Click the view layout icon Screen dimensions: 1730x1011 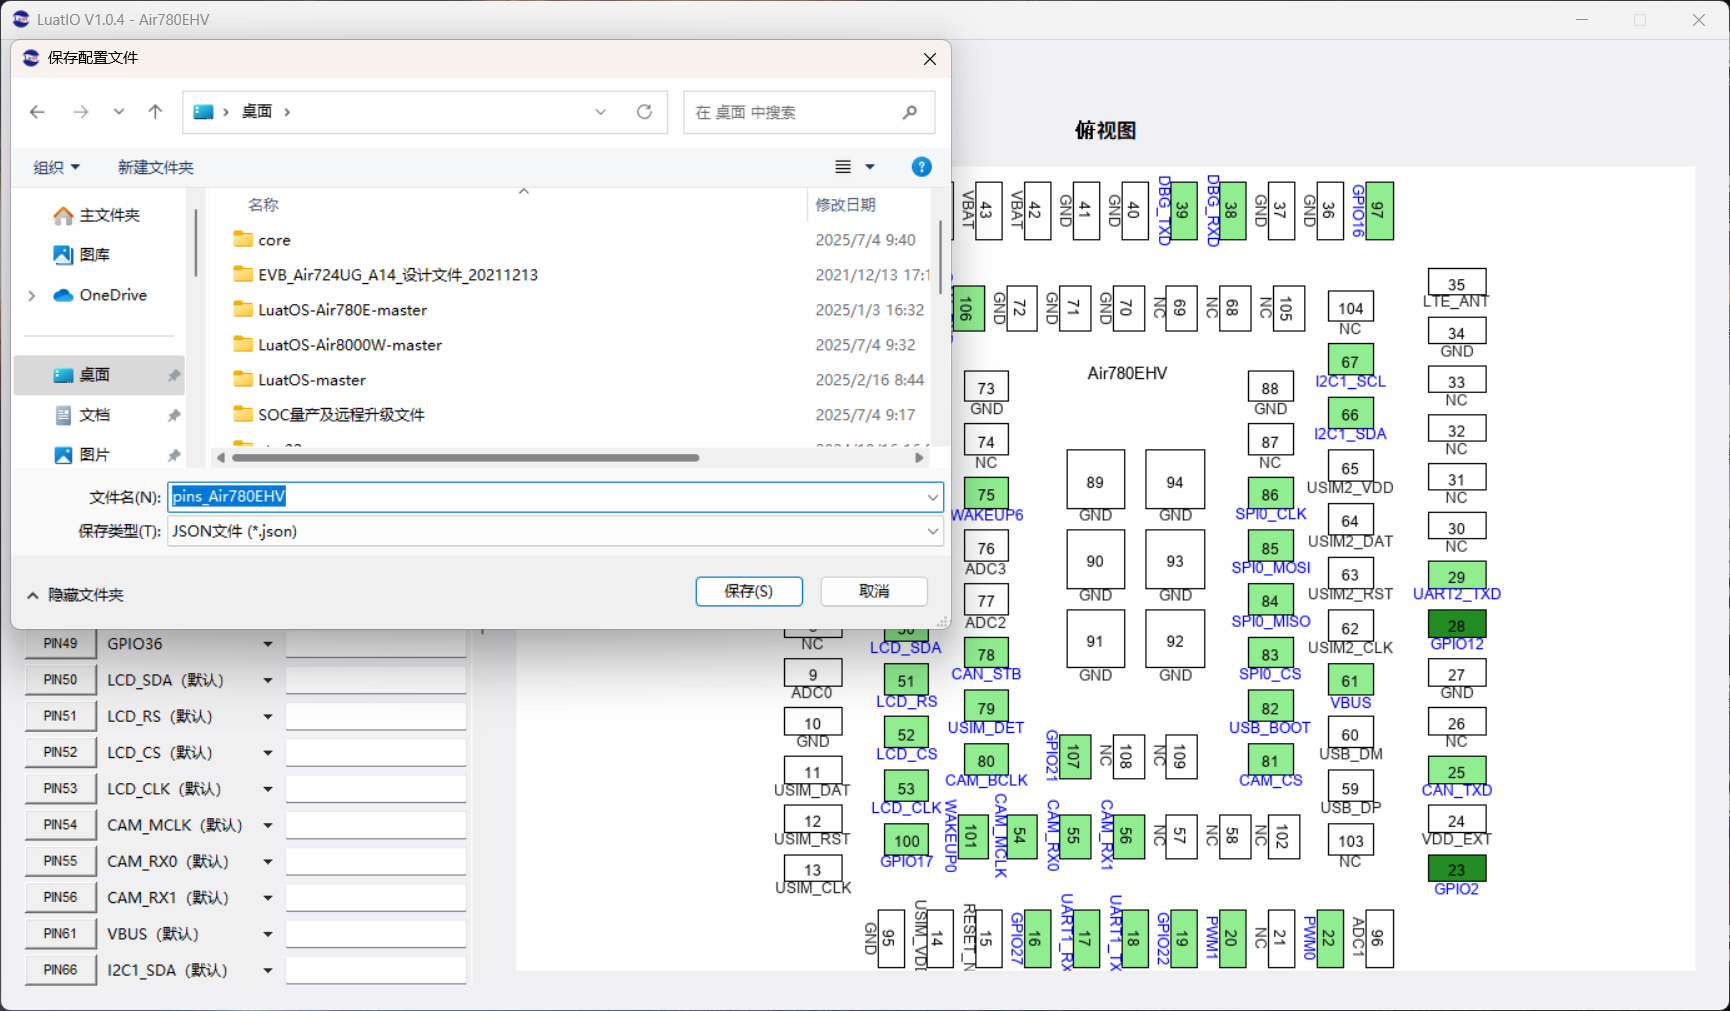click(844, 167)
